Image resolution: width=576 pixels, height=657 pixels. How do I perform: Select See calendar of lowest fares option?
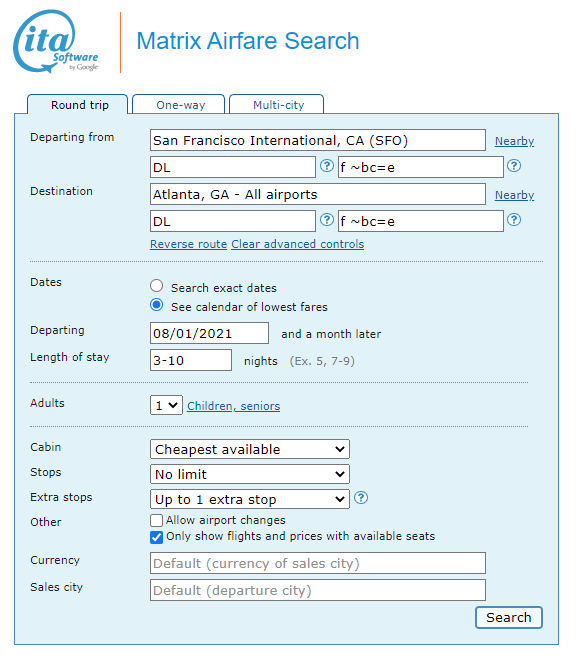click(157, 305)
